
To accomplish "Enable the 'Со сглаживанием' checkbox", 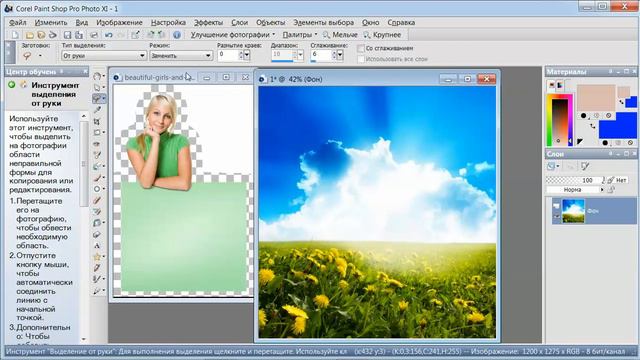I will (360, 49).
